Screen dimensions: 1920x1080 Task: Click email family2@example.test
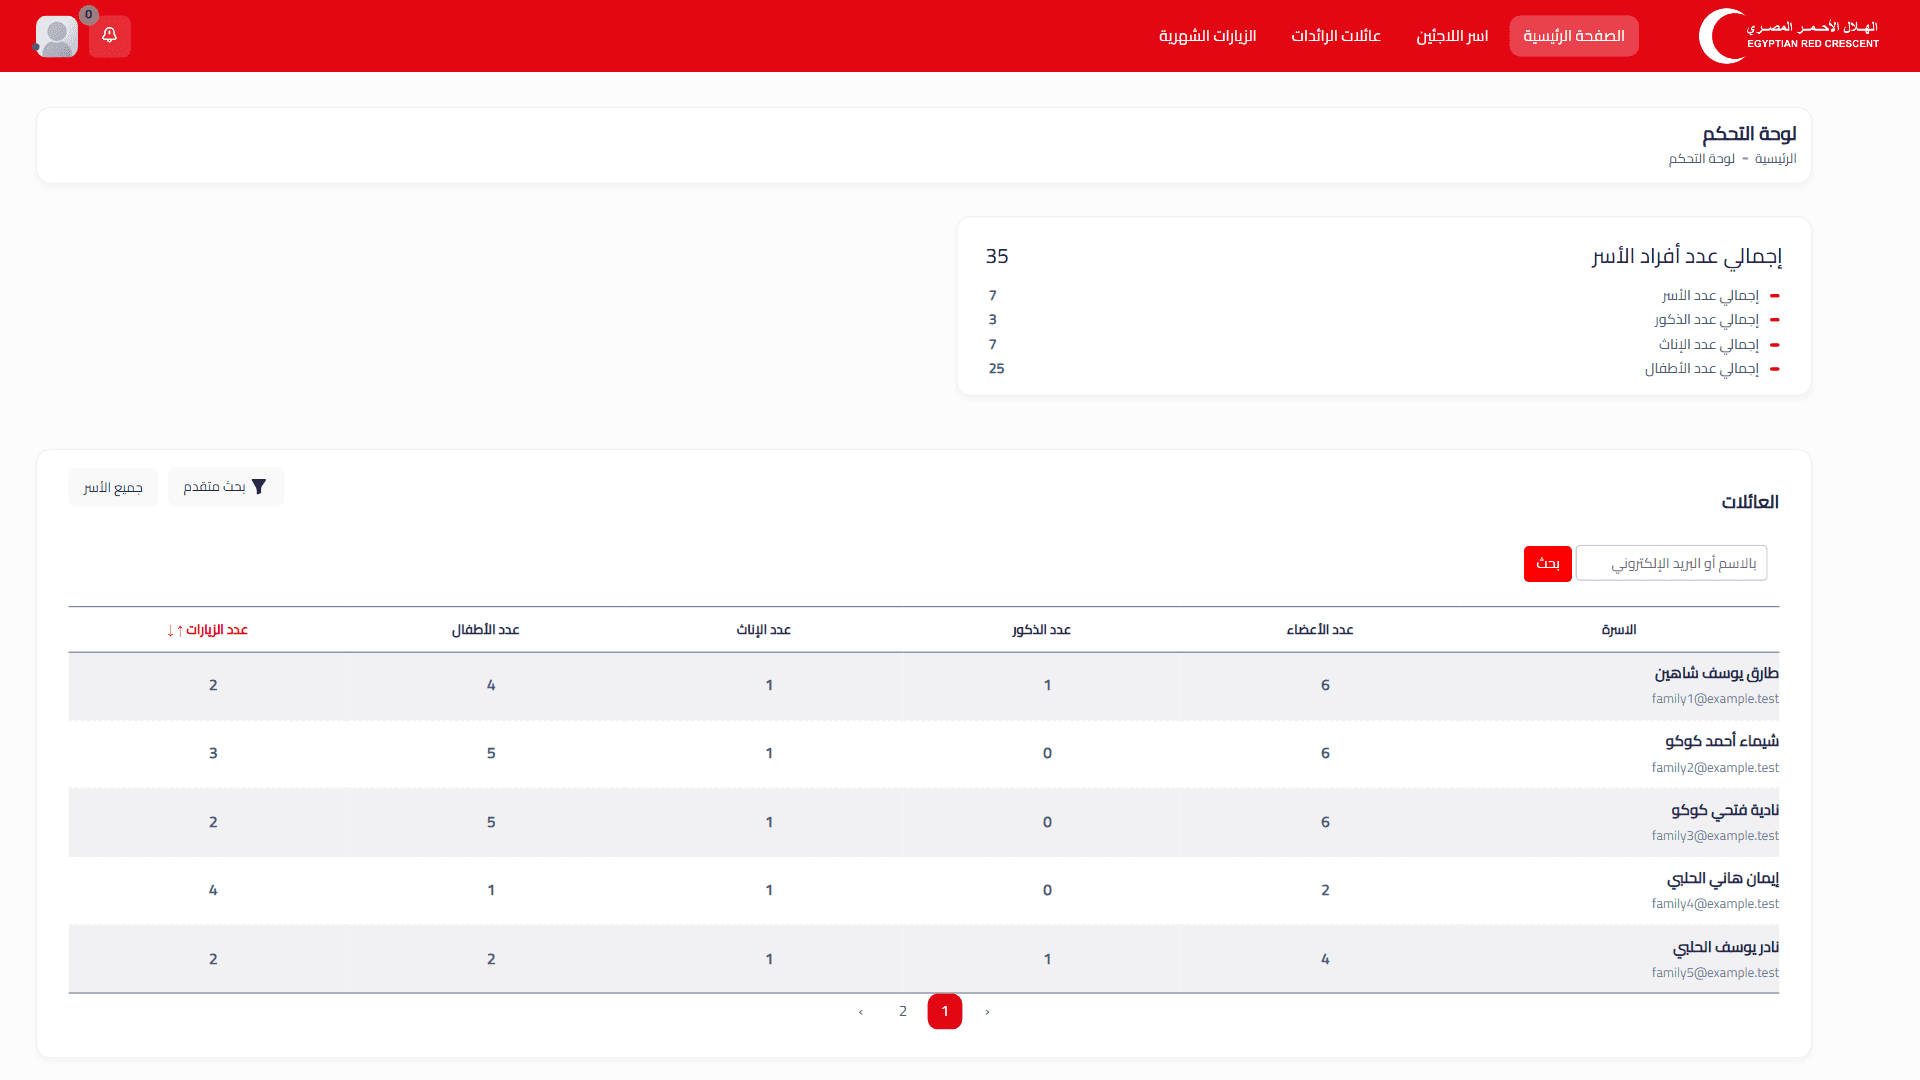[x=1715, y=768]
